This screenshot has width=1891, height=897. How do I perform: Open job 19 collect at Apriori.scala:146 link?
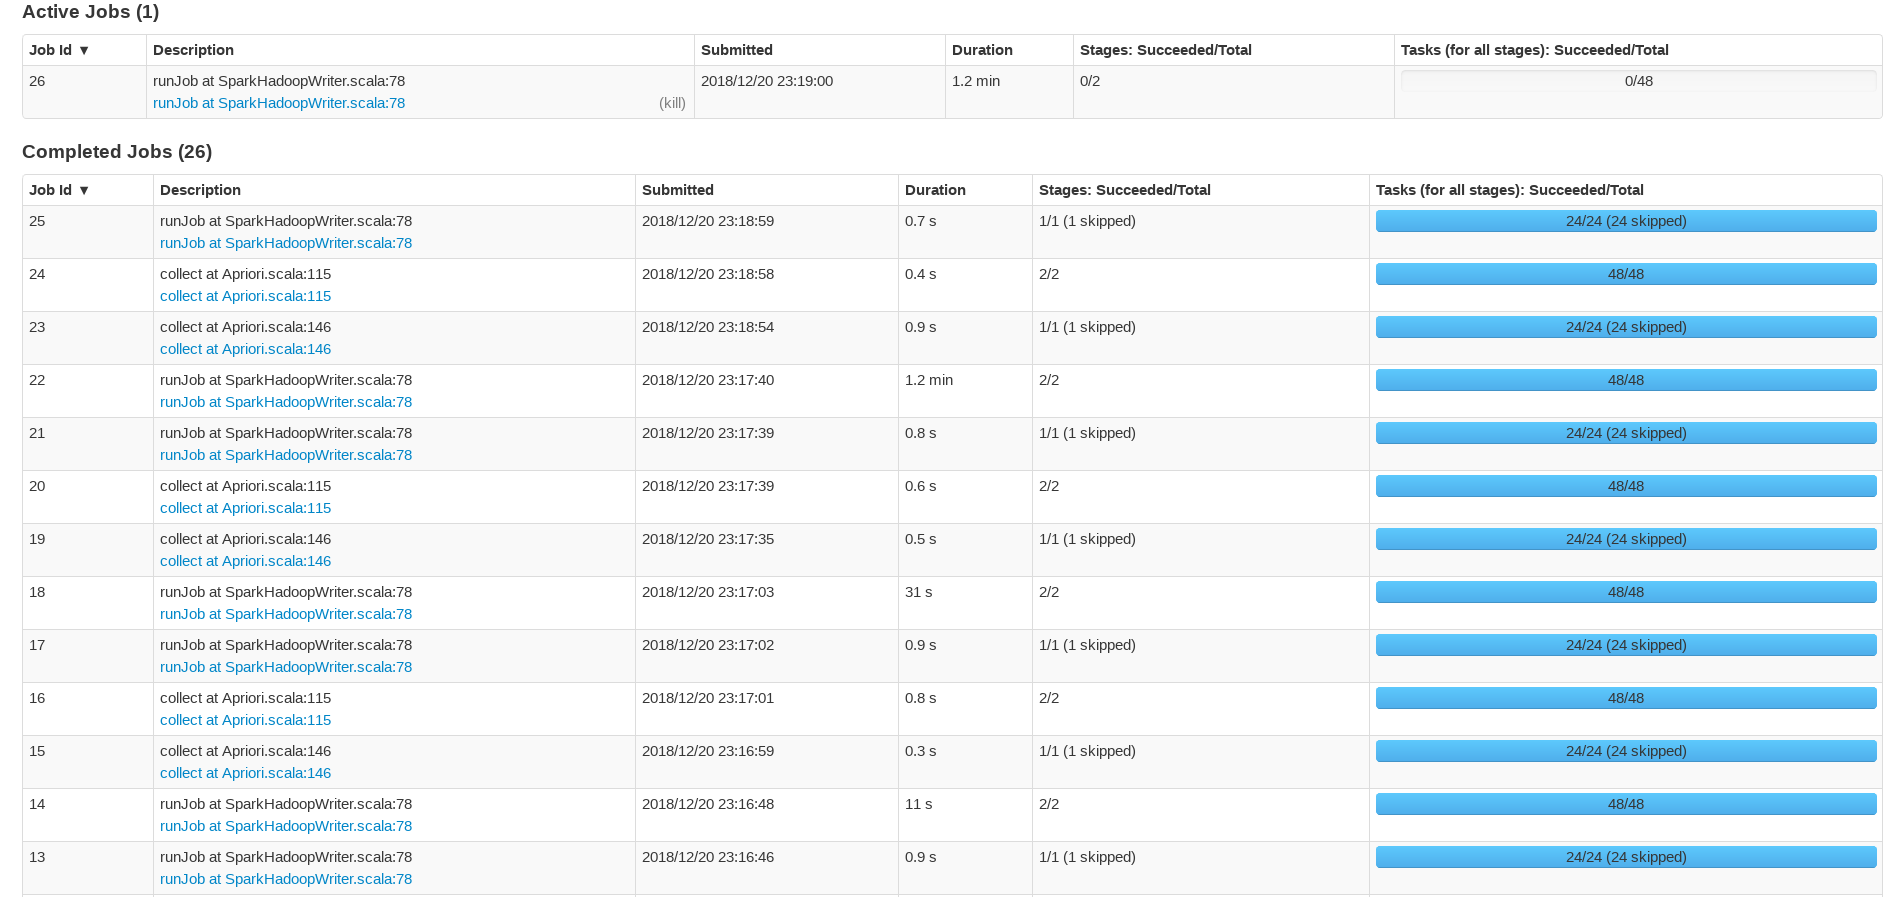pos(245,561)
